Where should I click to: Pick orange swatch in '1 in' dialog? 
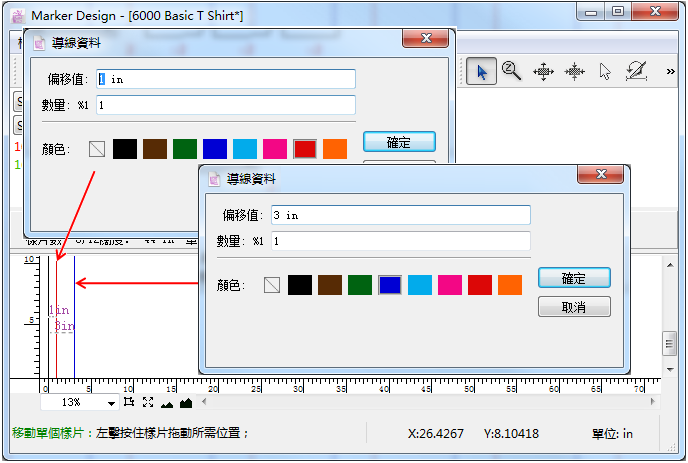pyautogui.click(x=335, y=149)
